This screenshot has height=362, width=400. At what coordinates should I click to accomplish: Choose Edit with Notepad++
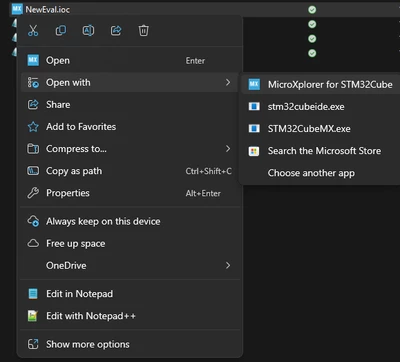coord(129,316)
